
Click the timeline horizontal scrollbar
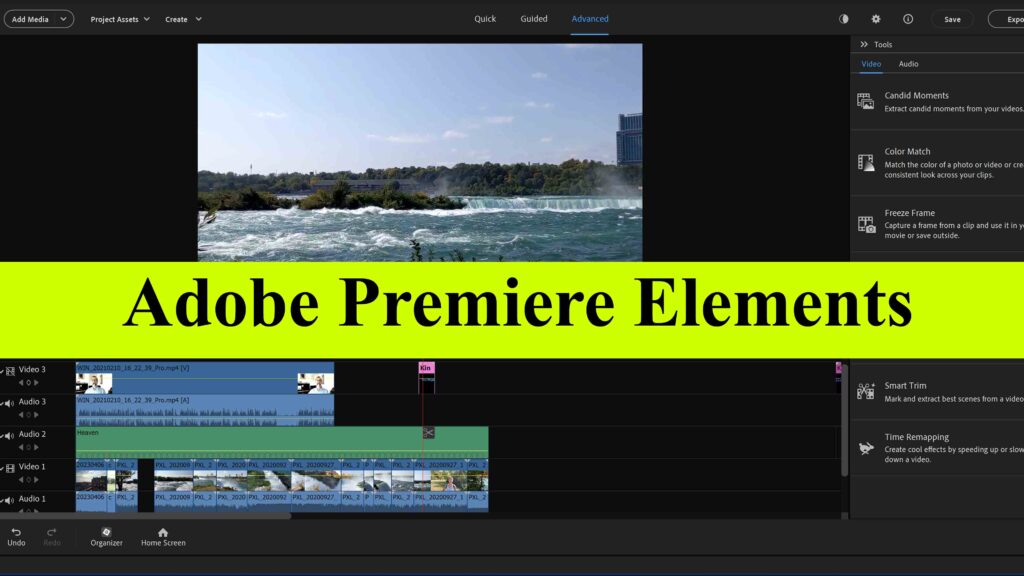146,516
